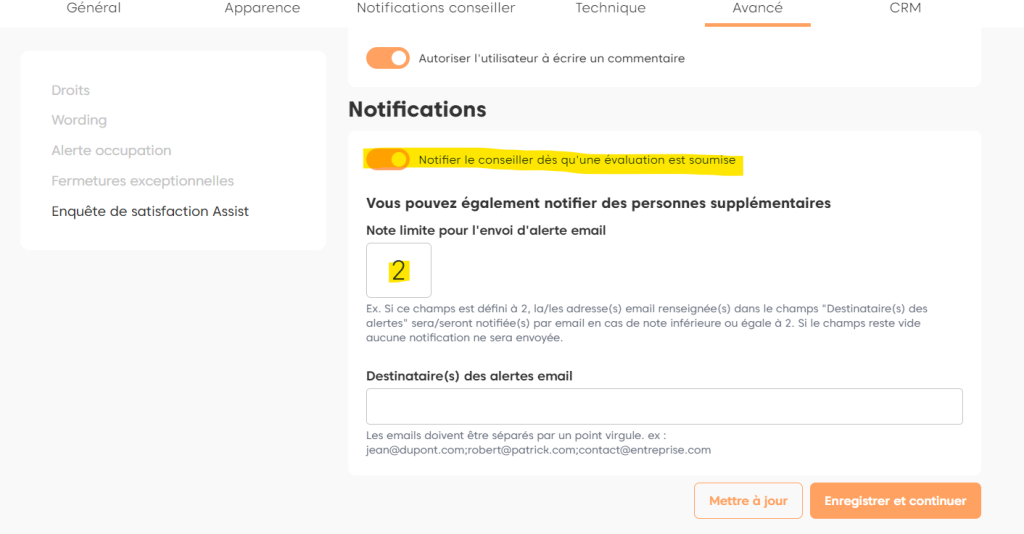Select the Avancé tab
The height and width of the screenshot is (534, 1024).
pos(757,8)
